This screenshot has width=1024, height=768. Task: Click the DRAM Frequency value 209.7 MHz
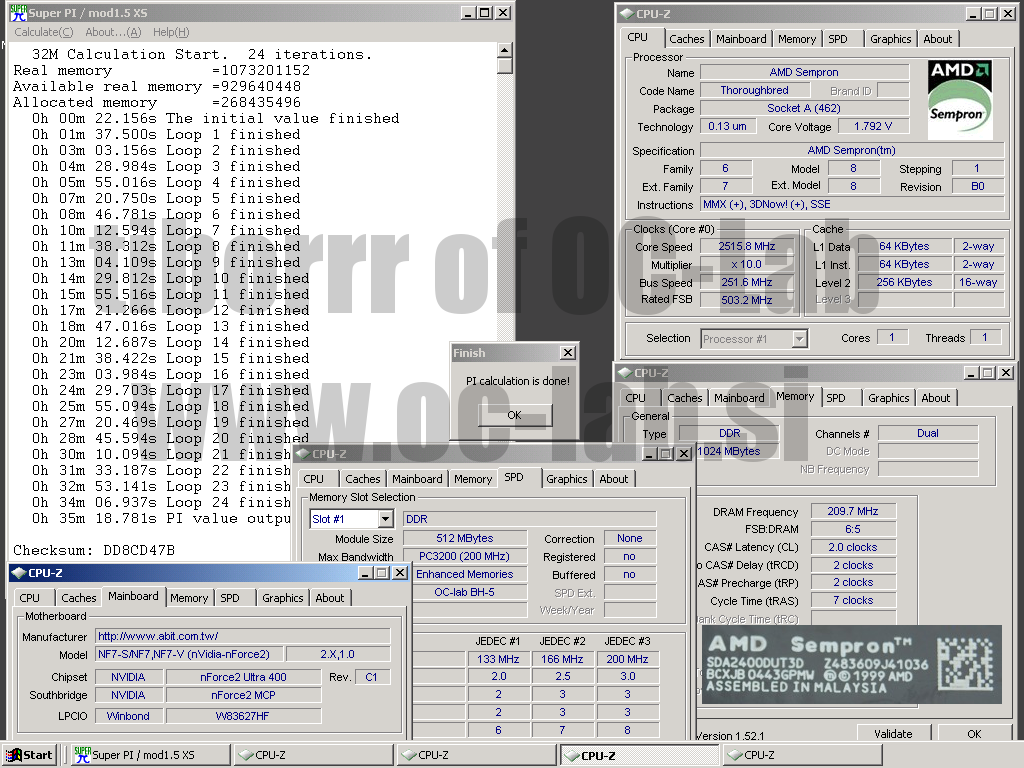(x=853, y=511)
